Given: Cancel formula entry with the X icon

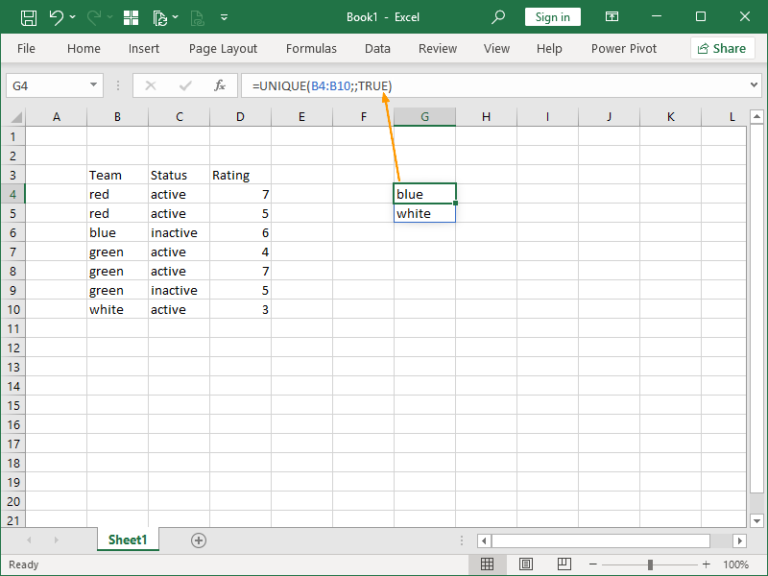Looking at the screenshot, I should click(151, 86).
